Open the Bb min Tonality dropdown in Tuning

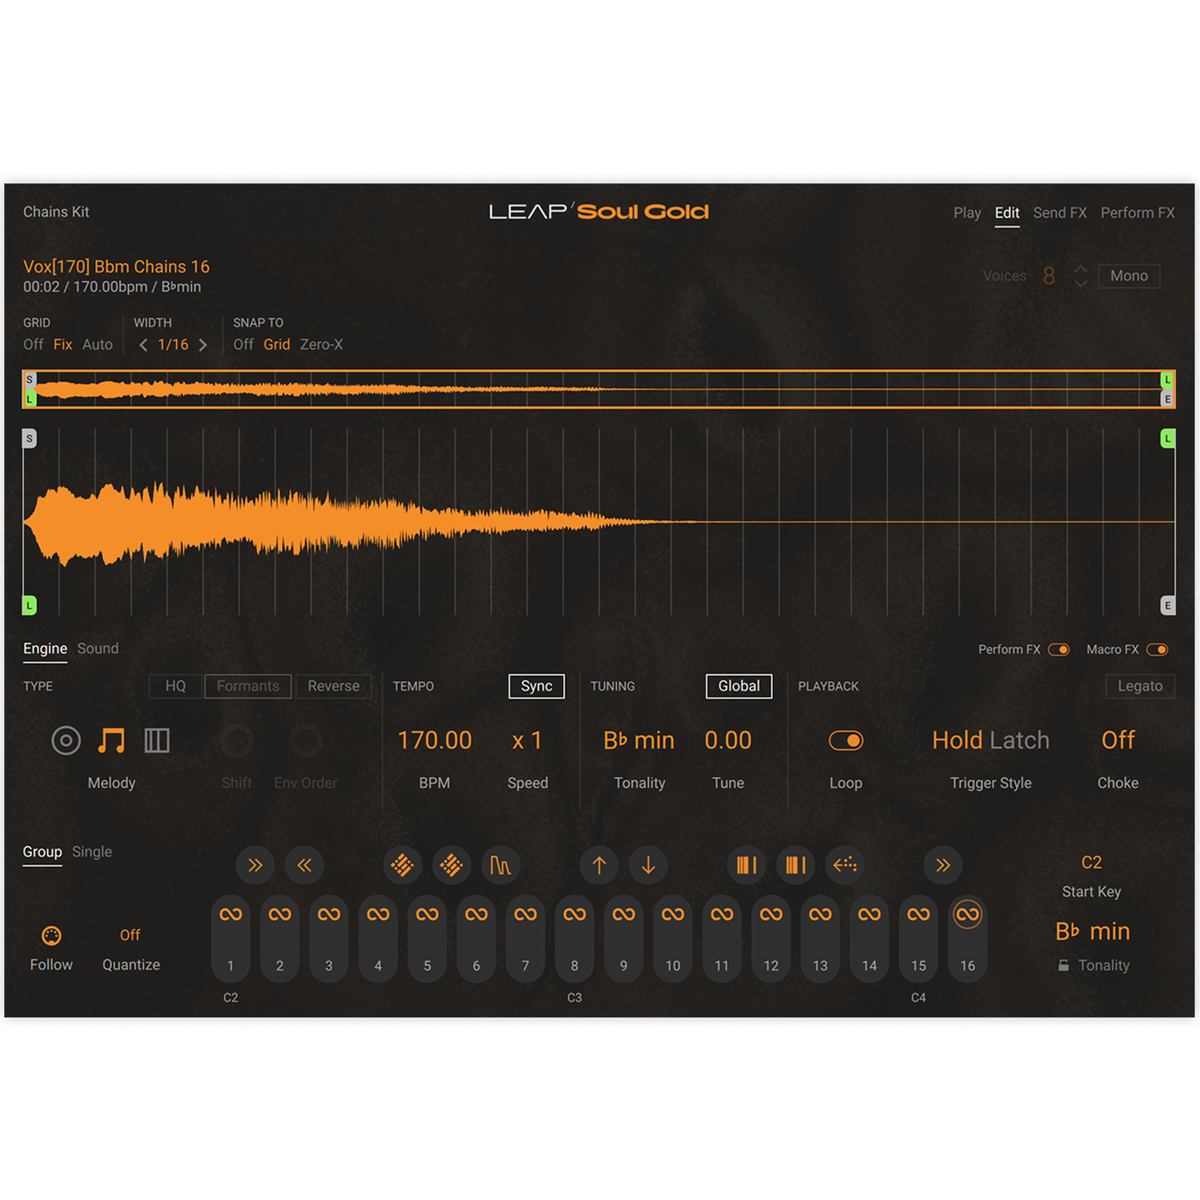pos(639,741)
